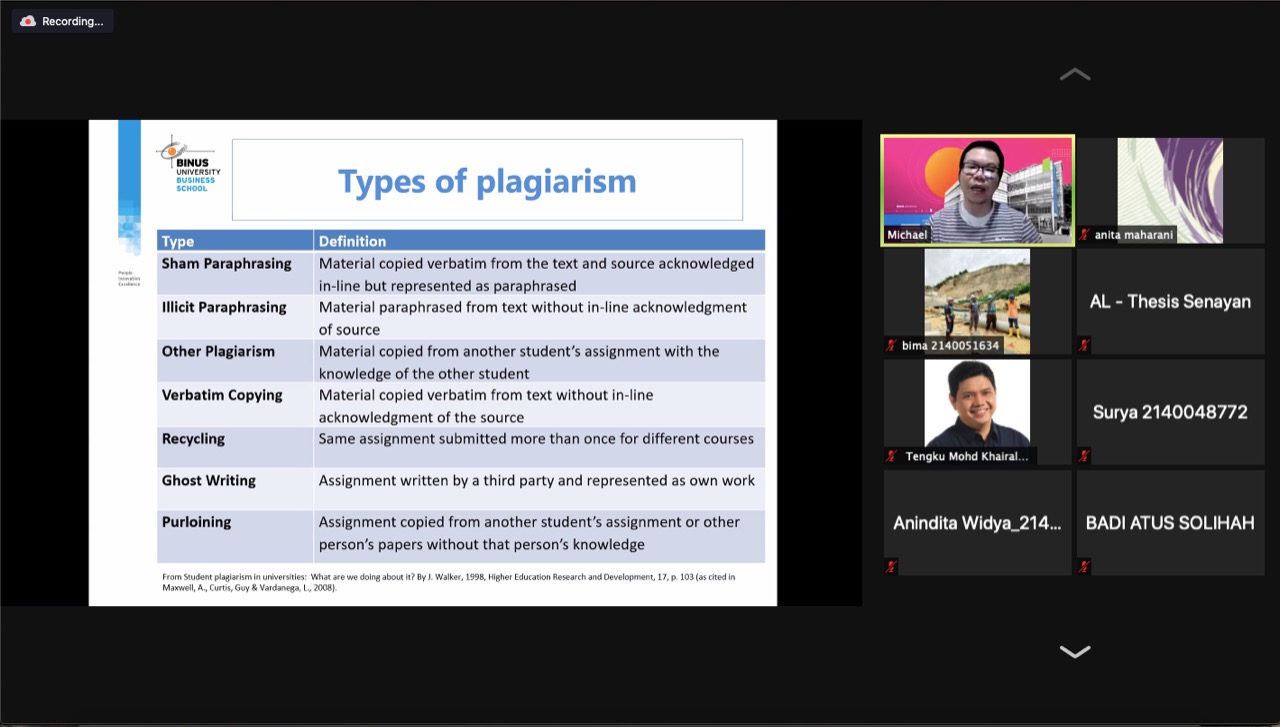Click muted mic icon on AL - Thesis Senayan tile
Screen dimensions: 1280x727
[1085, 345]
